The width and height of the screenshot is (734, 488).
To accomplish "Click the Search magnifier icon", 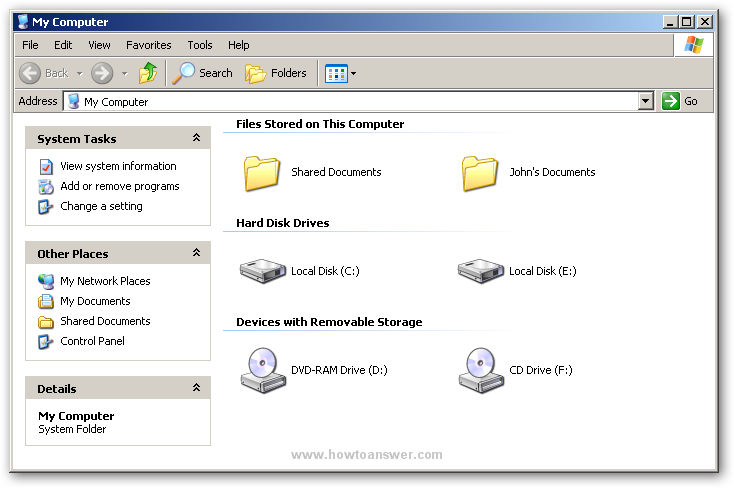I will (183, 73).
